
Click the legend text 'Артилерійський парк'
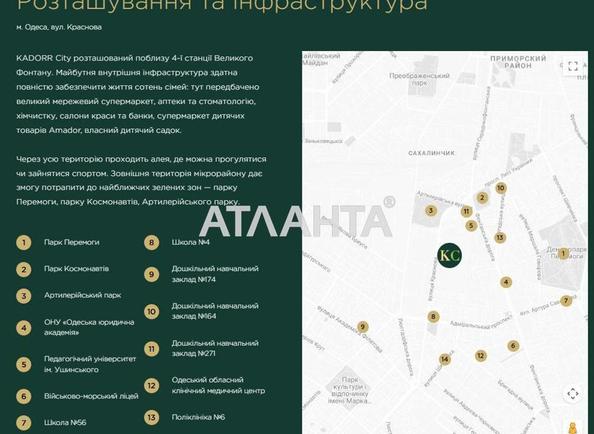pos(83,295)
